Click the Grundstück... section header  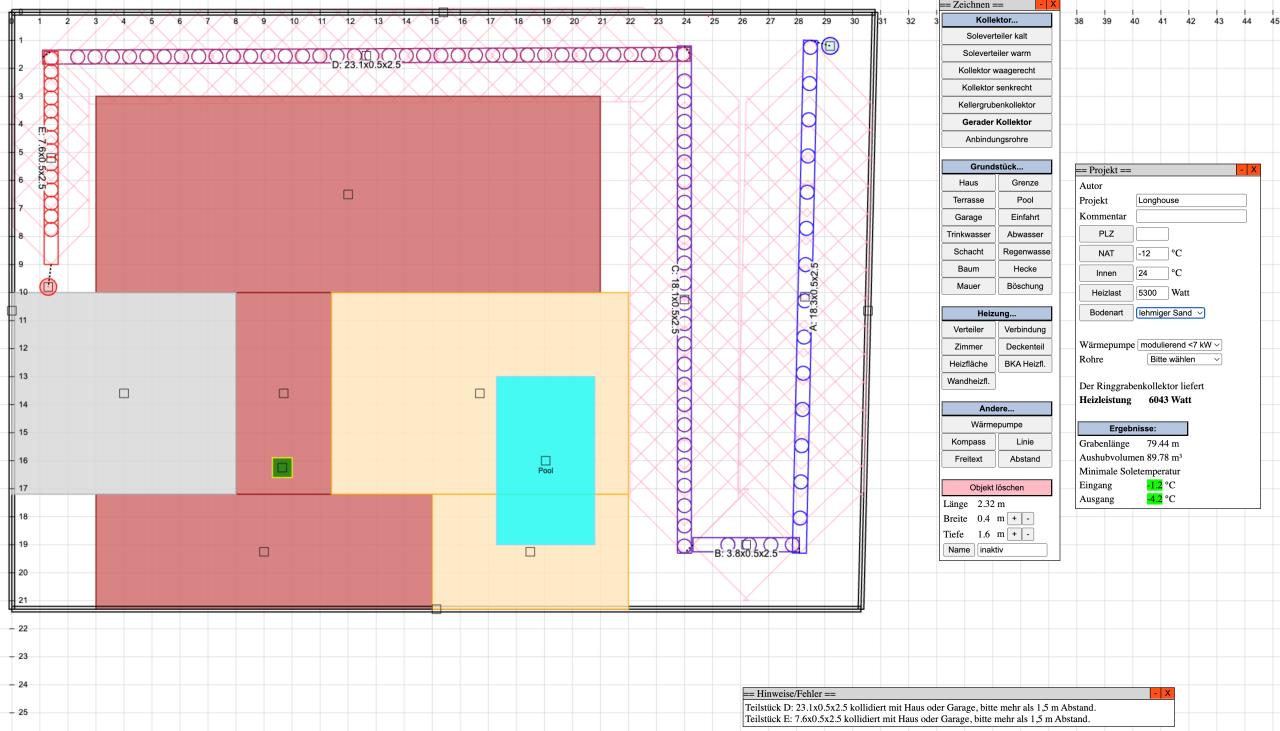[x=997, y=166]
